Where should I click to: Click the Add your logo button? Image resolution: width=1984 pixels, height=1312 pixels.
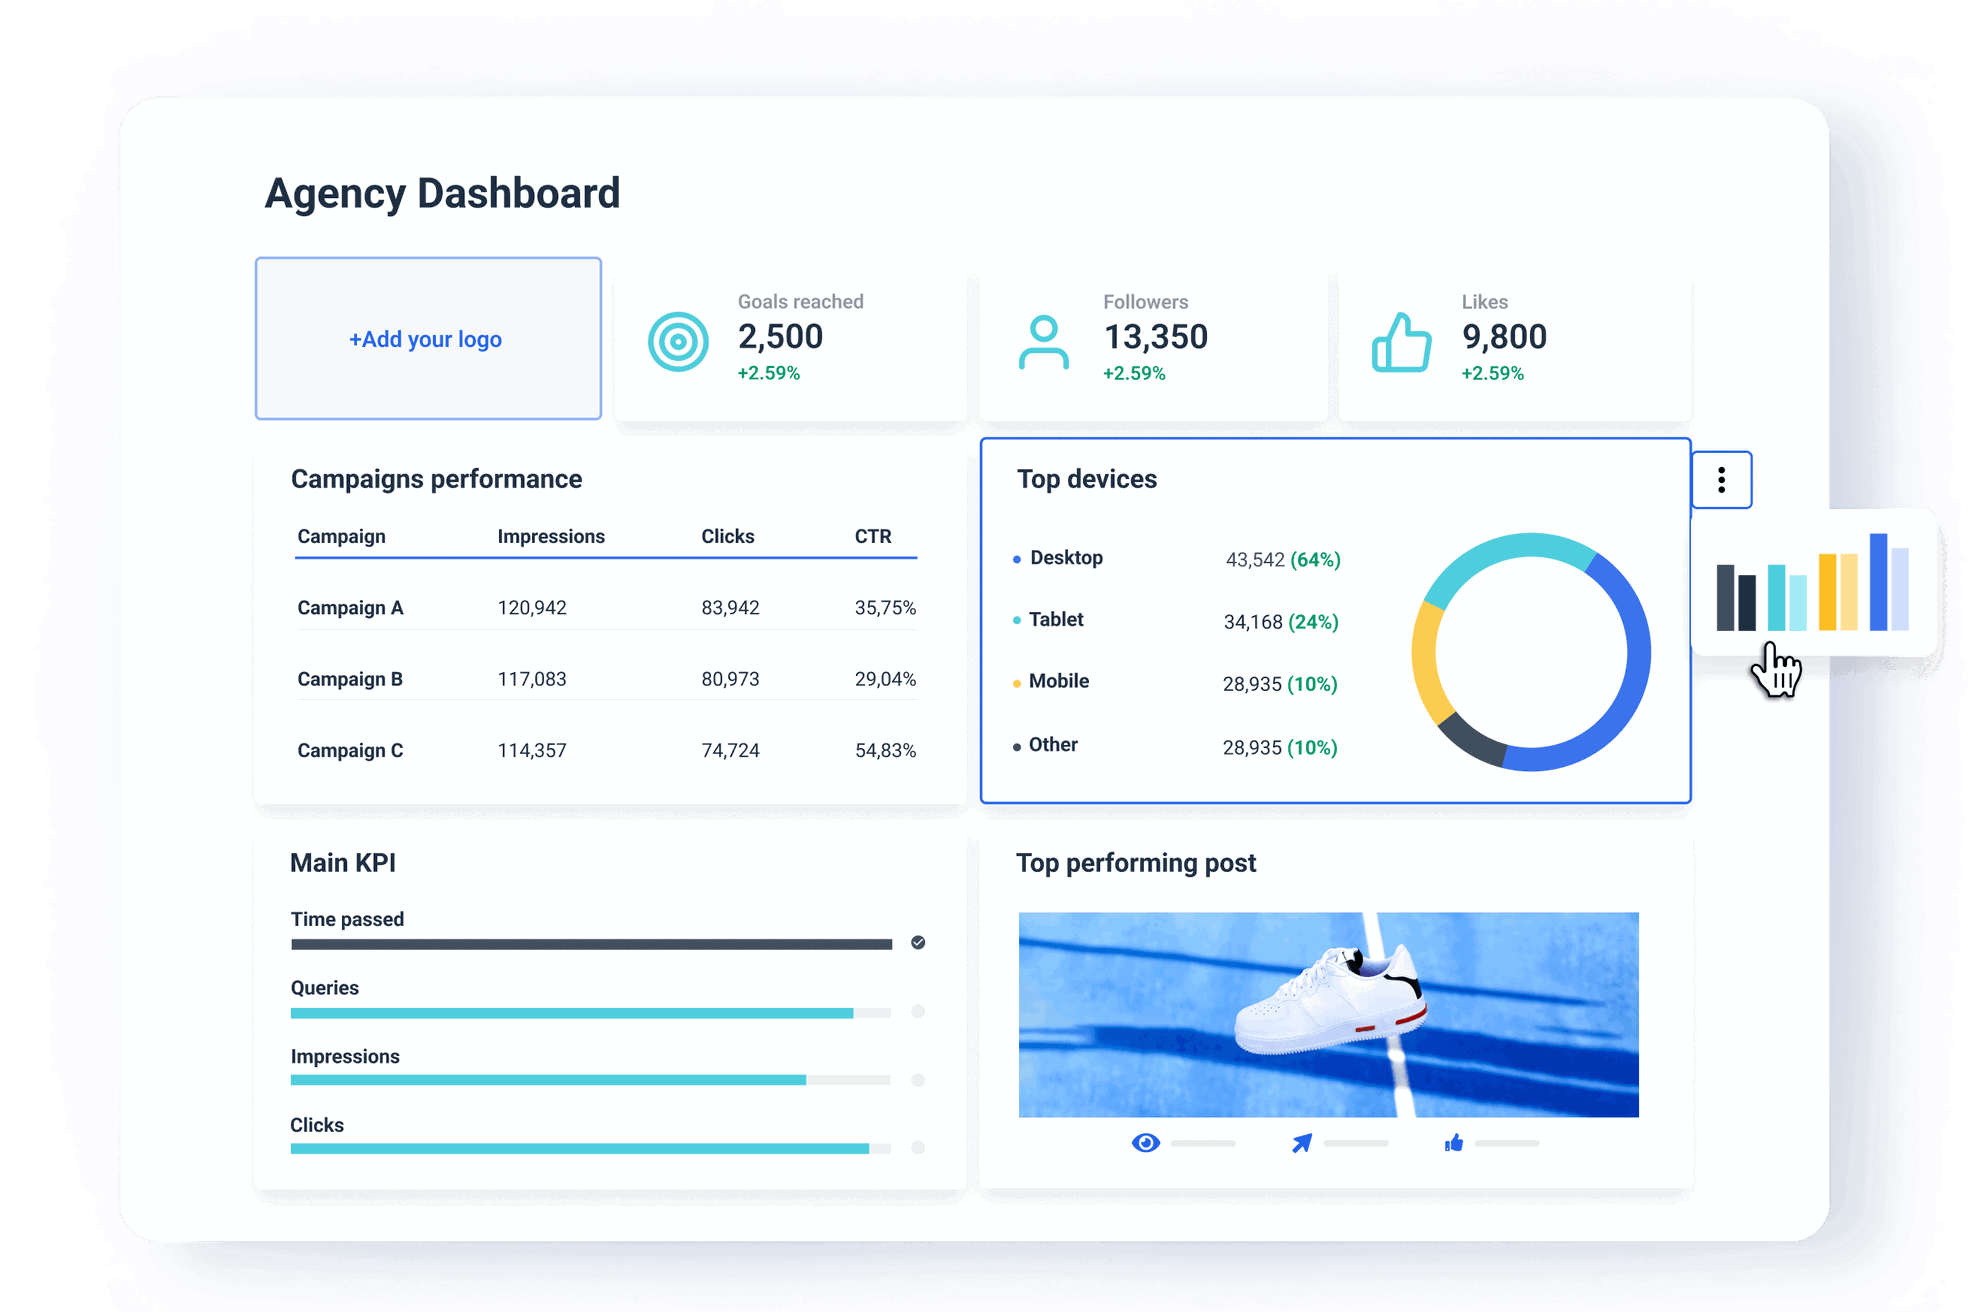pos(427,338)
